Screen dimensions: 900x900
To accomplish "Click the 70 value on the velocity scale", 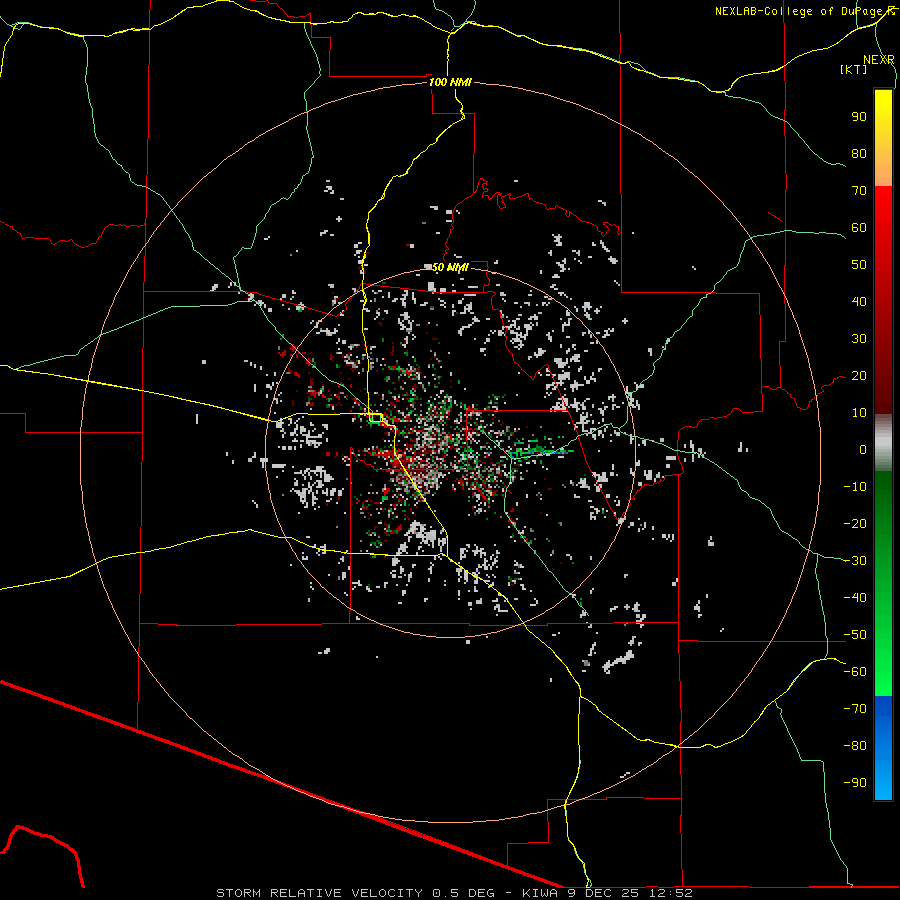I will click(859, 191).
